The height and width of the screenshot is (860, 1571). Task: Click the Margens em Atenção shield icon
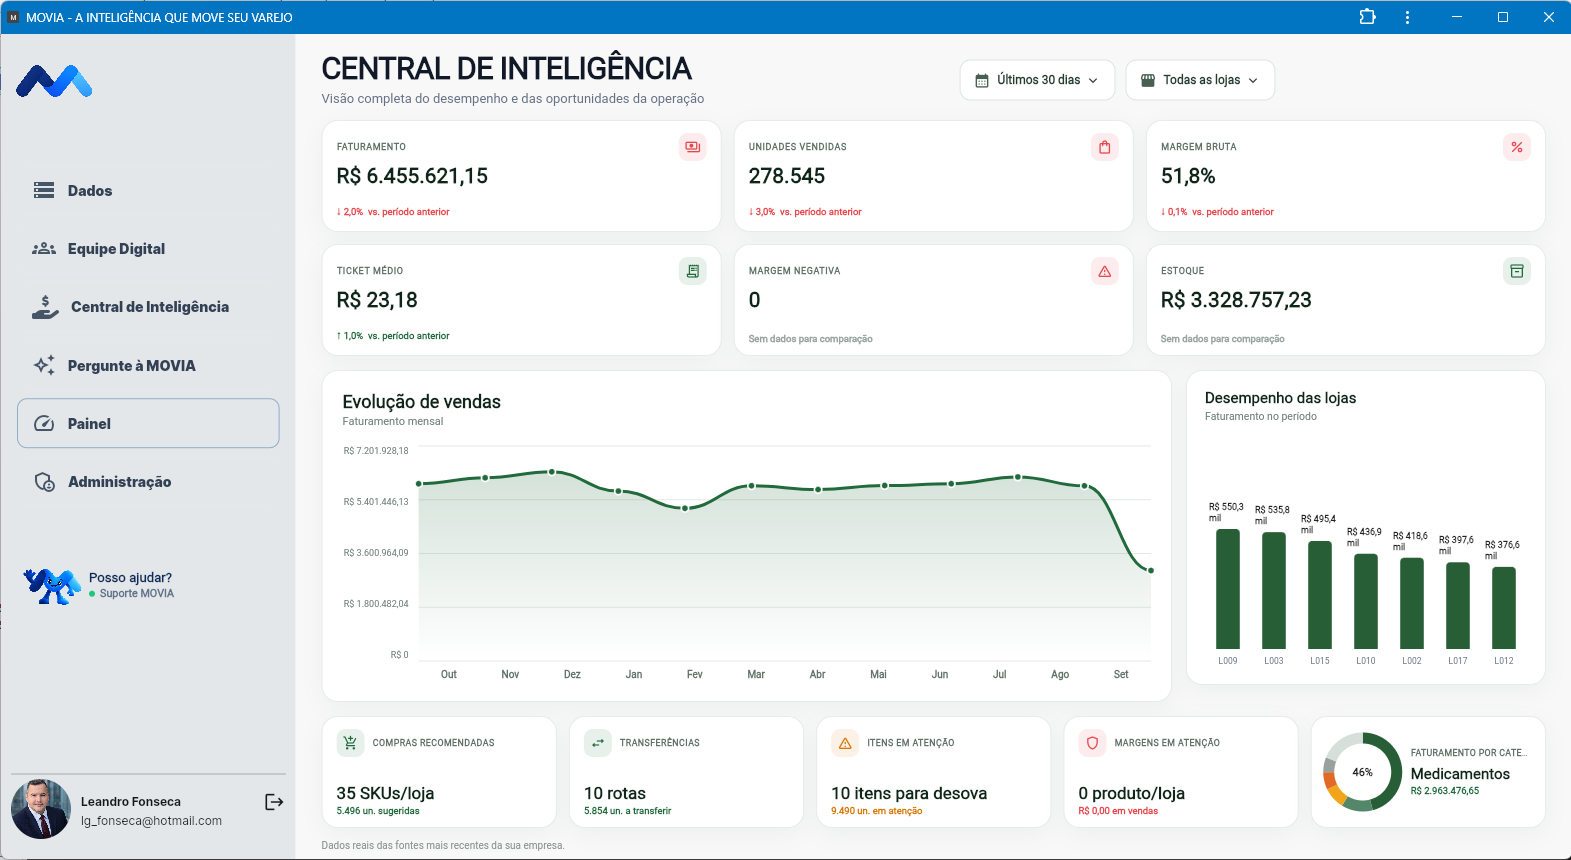[x=1092, y=743]
